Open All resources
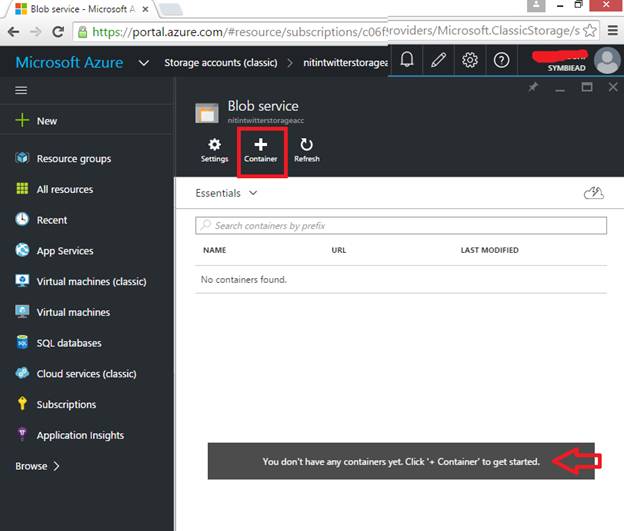 pyautogui.click(x=54, y=189)
